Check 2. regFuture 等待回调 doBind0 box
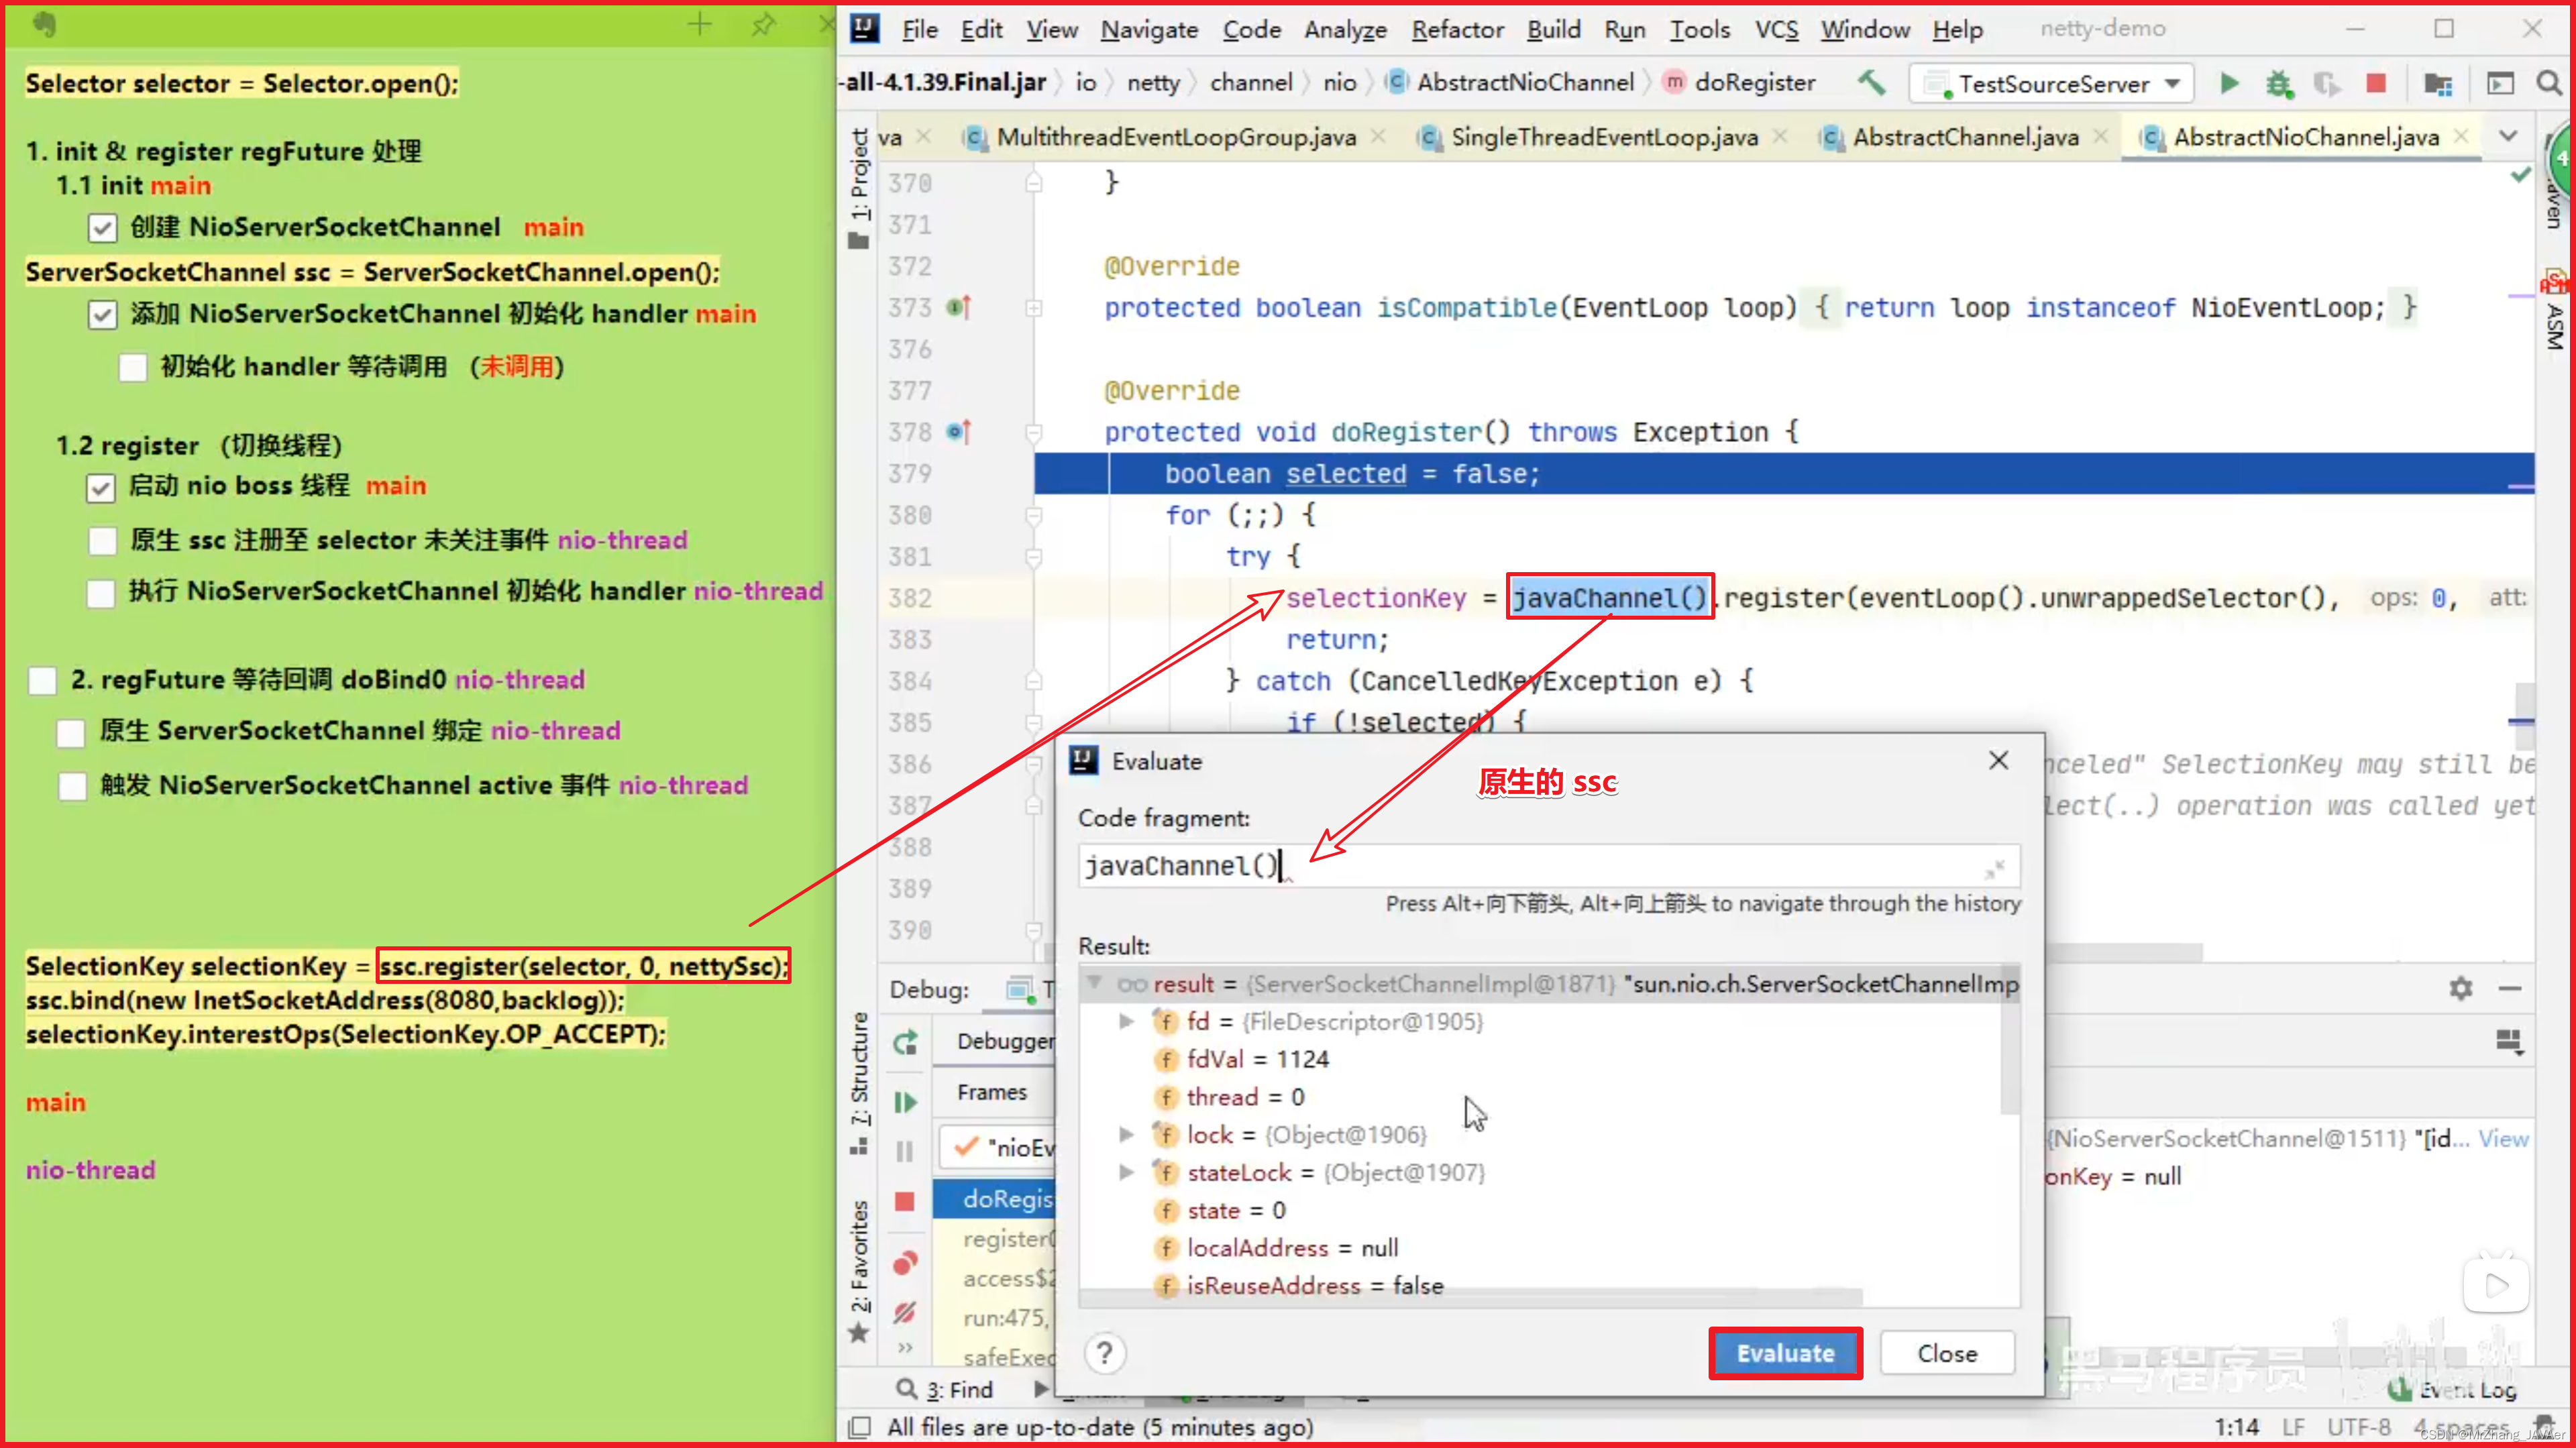Image resolution: width=2576 pixels, height=1448 pixels. coord(42,681)
